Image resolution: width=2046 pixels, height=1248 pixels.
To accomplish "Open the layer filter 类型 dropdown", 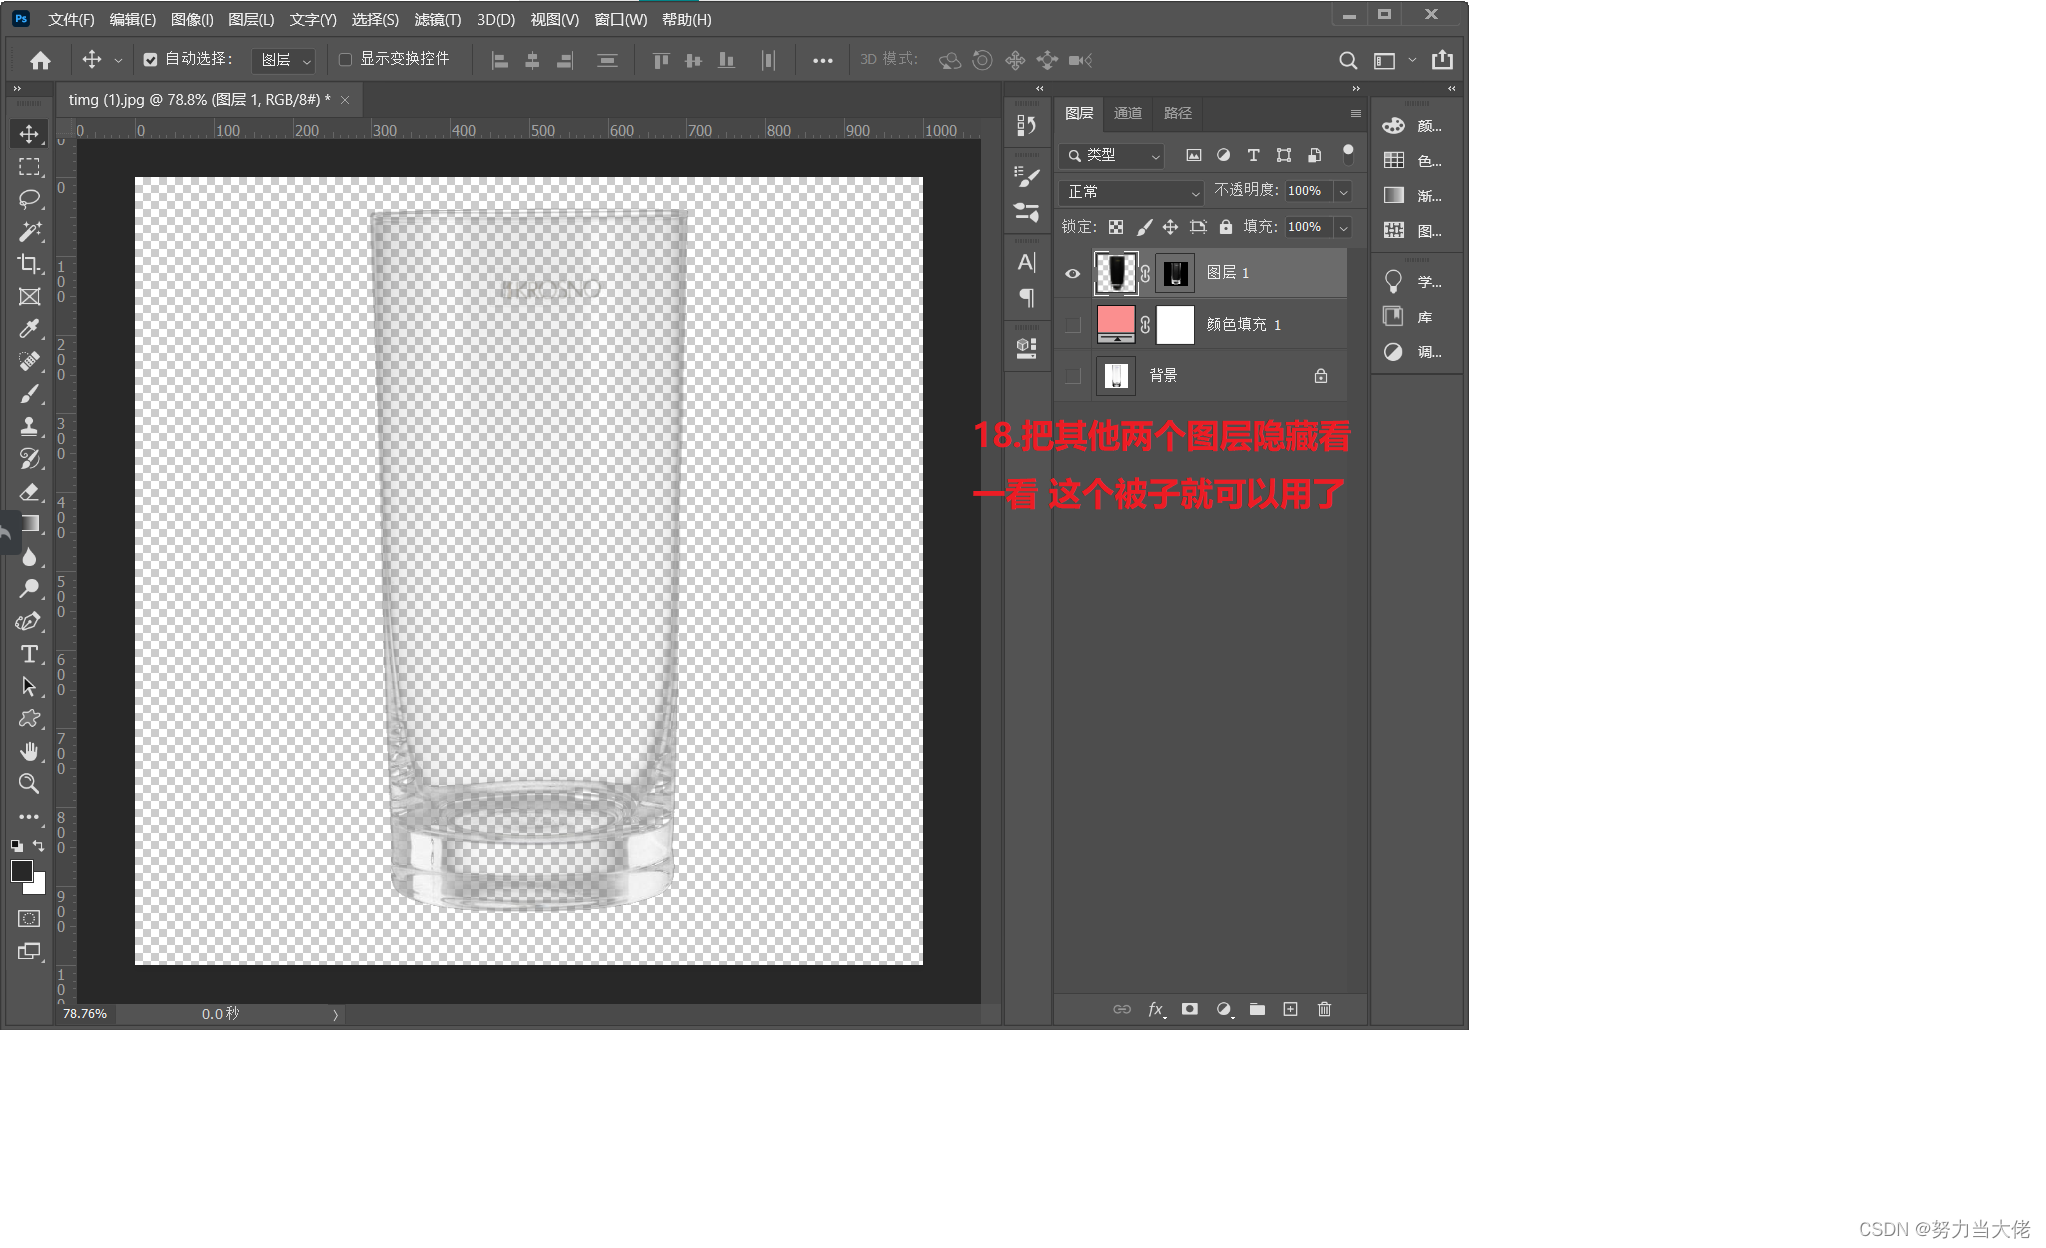I will 1111,155.
